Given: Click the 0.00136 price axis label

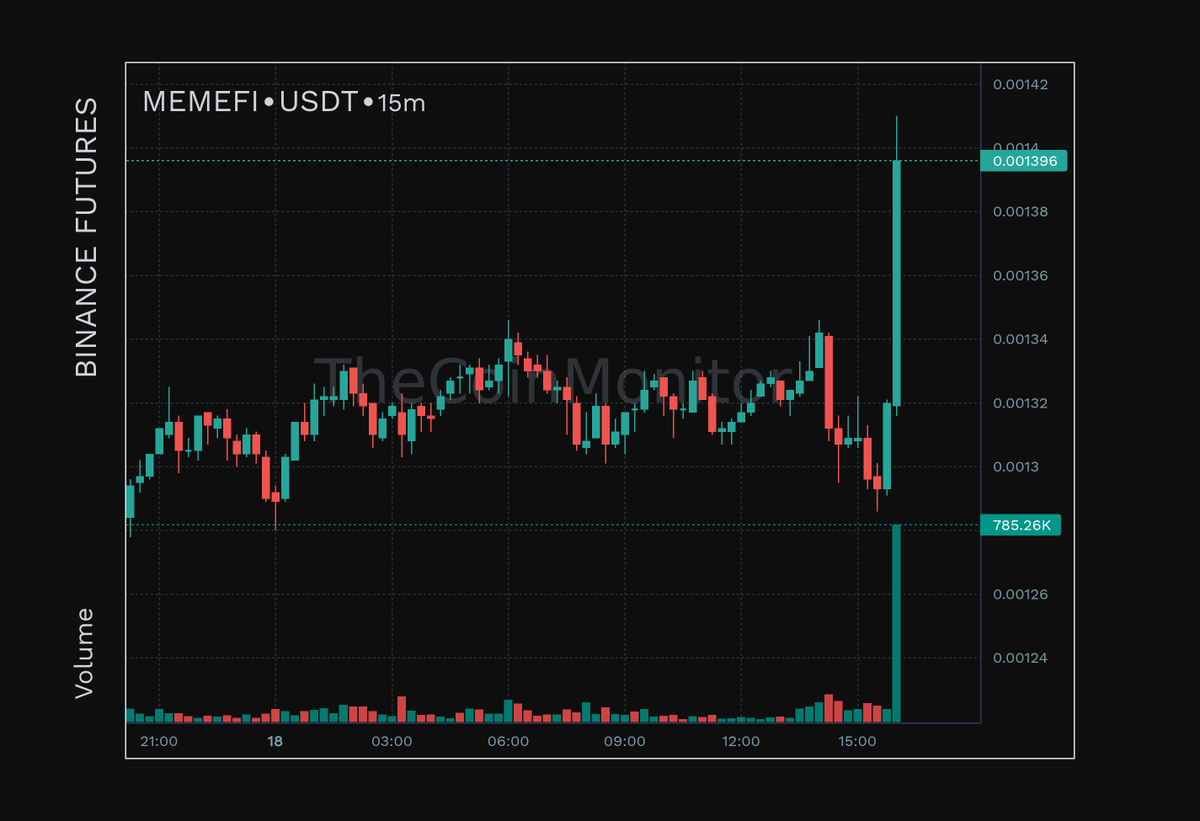Looking at the screenshot, I should point(1020,276).
